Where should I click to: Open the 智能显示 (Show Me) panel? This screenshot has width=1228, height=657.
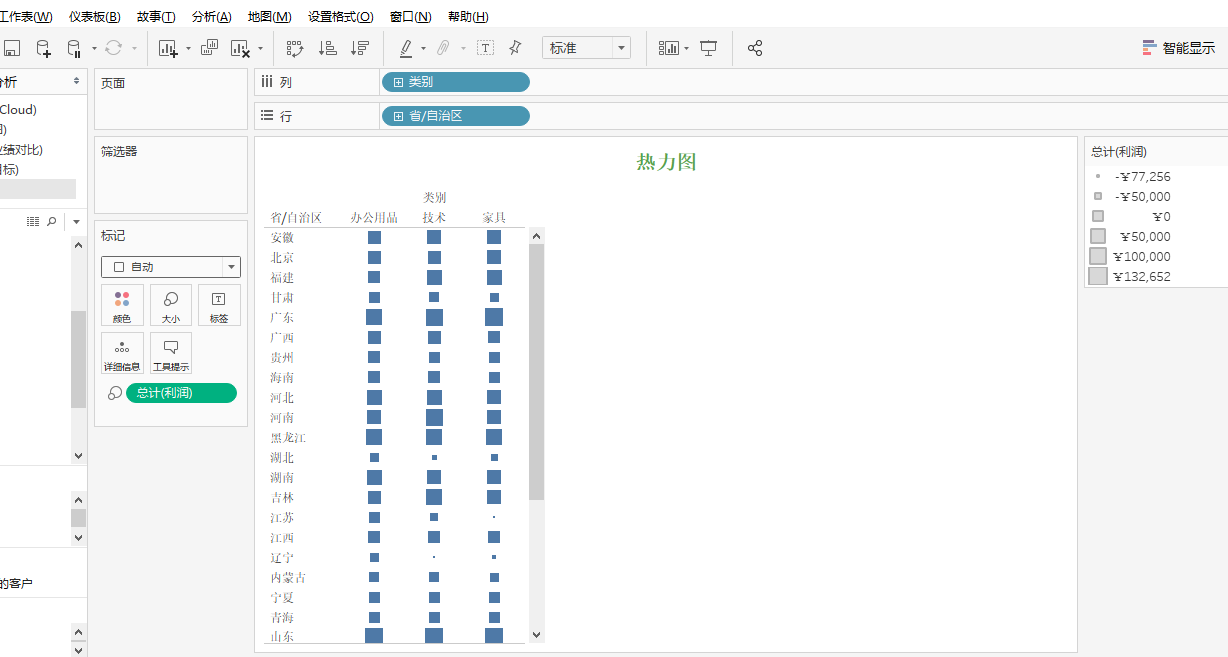point(1179,48)
